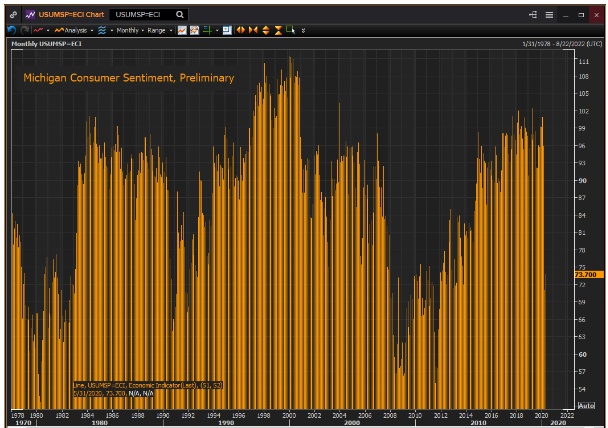Click the magnifier search icon
This screenshot has height=428, width=608.
pos(179,15)
